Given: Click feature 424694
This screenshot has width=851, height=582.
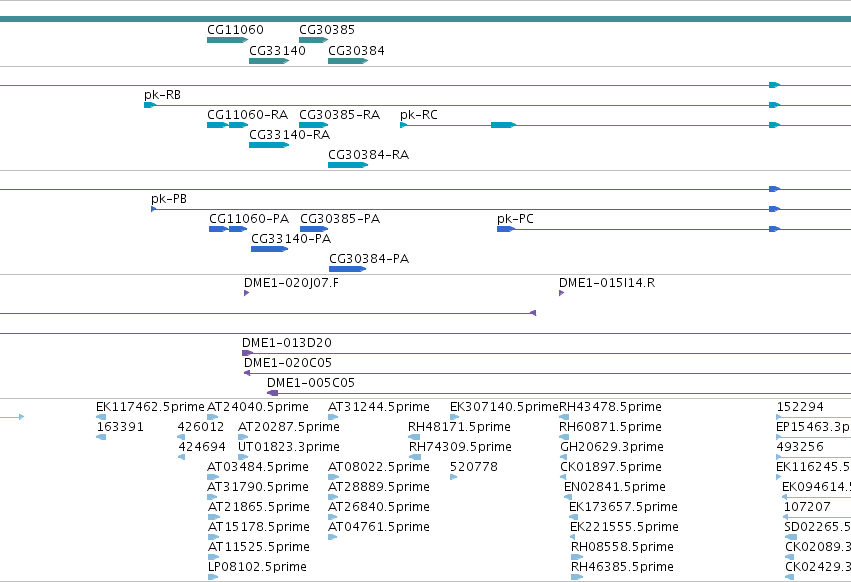Looking at the screenshot, I should click(181, 457).
